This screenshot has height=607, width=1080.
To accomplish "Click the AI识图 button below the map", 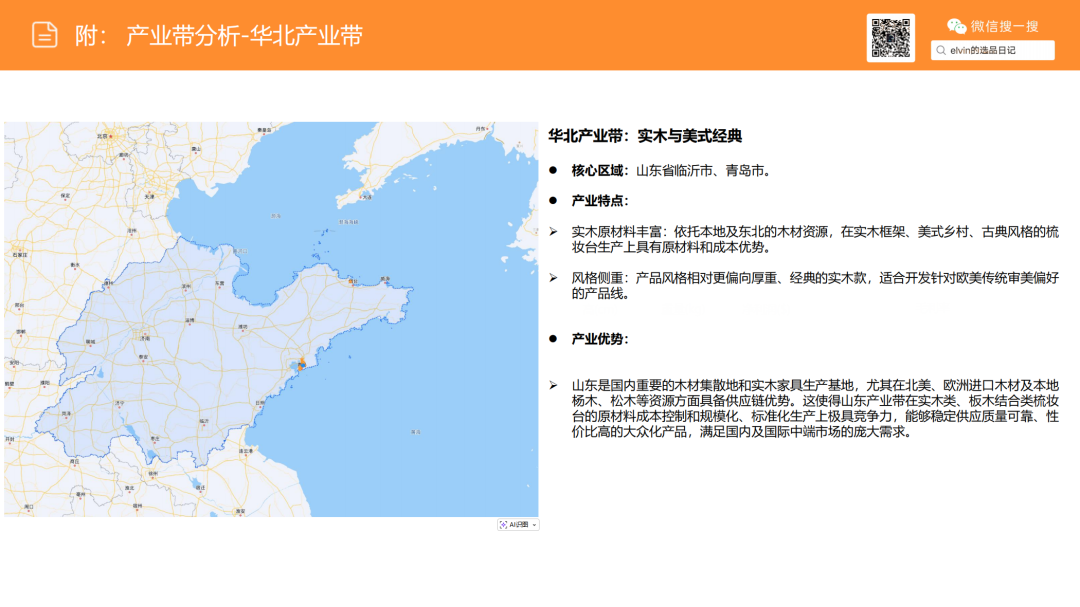I will point(516,524).
